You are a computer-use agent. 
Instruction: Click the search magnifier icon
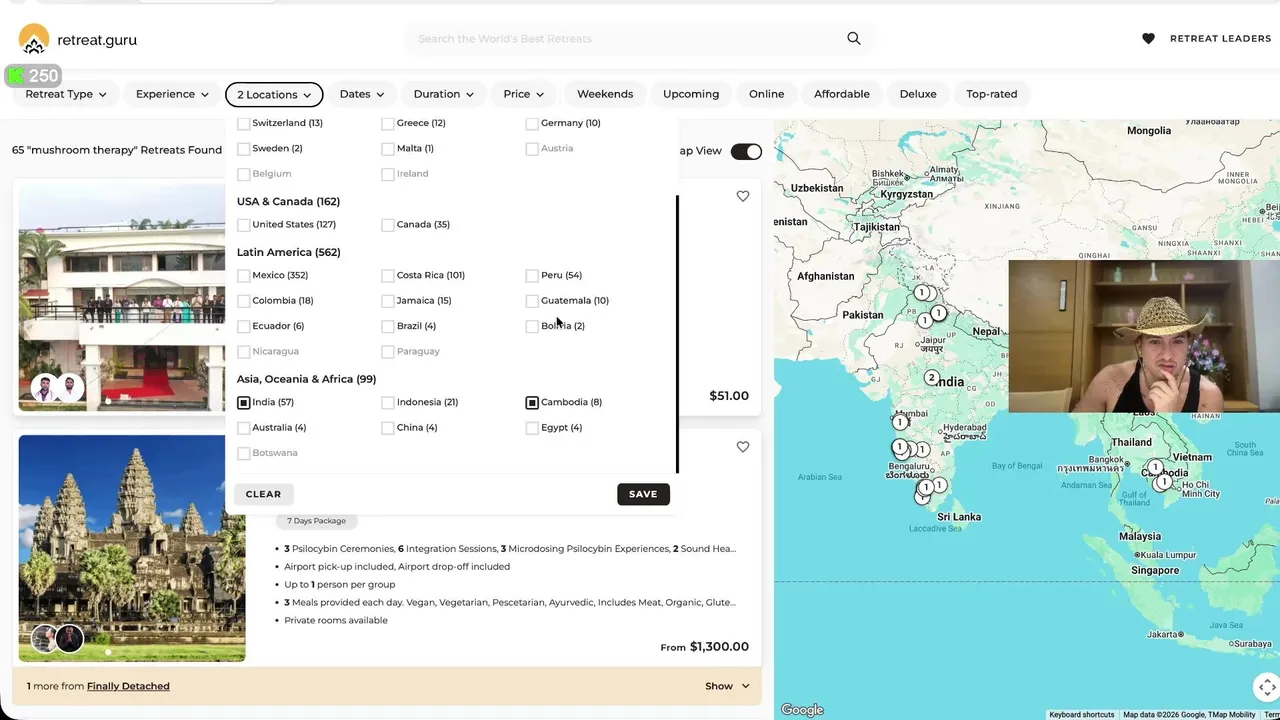(x=853, y=38)
